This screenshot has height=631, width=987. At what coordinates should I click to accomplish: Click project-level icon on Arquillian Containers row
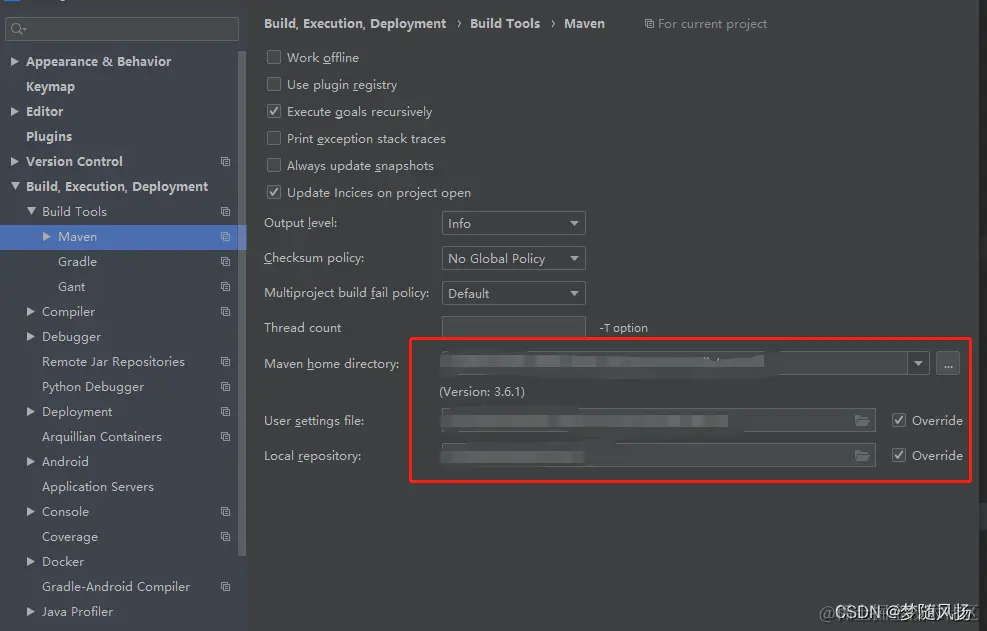(225, 436)
